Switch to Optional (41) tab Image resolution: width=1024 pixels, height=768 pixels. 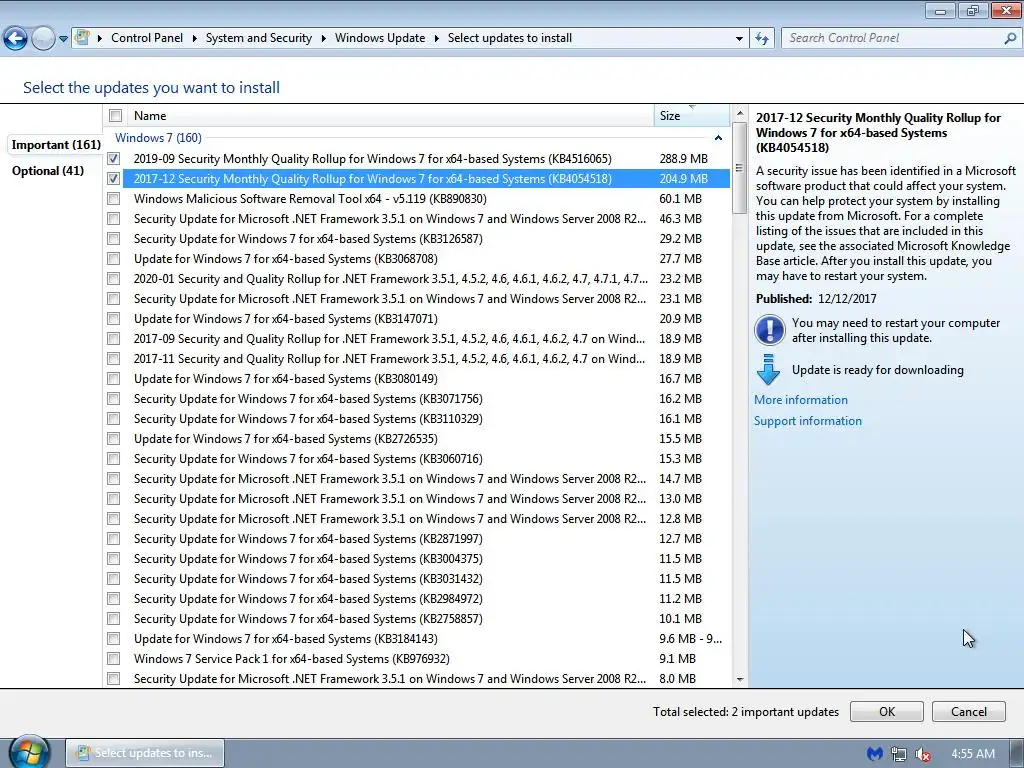48,171
